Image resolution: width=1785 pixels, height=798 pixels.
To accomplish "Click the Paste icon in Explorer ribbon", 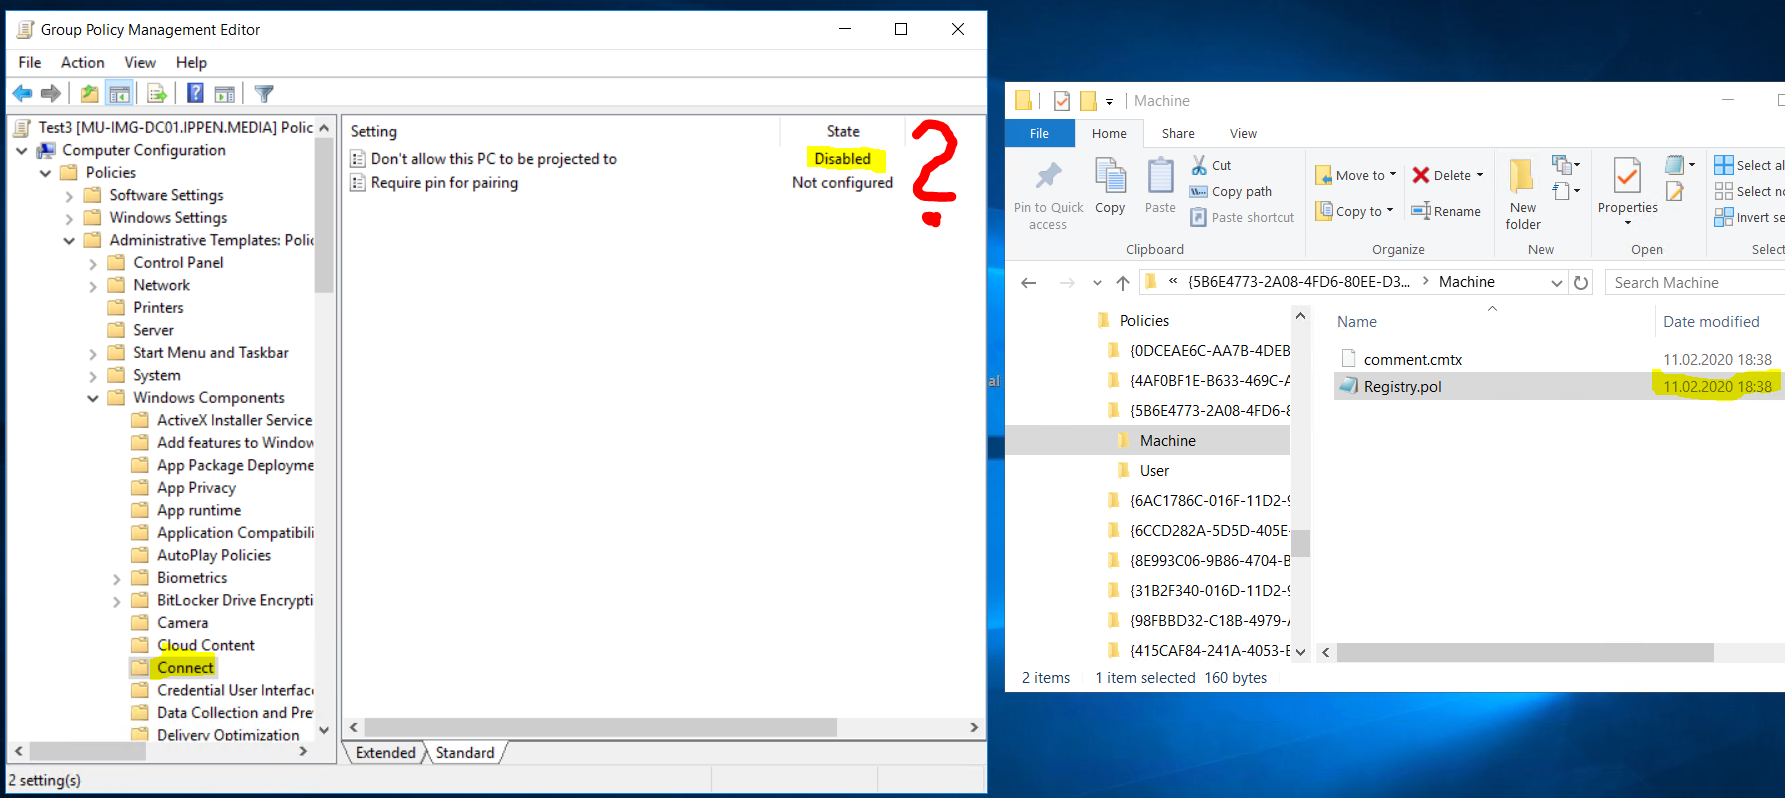I will 1160,175.
